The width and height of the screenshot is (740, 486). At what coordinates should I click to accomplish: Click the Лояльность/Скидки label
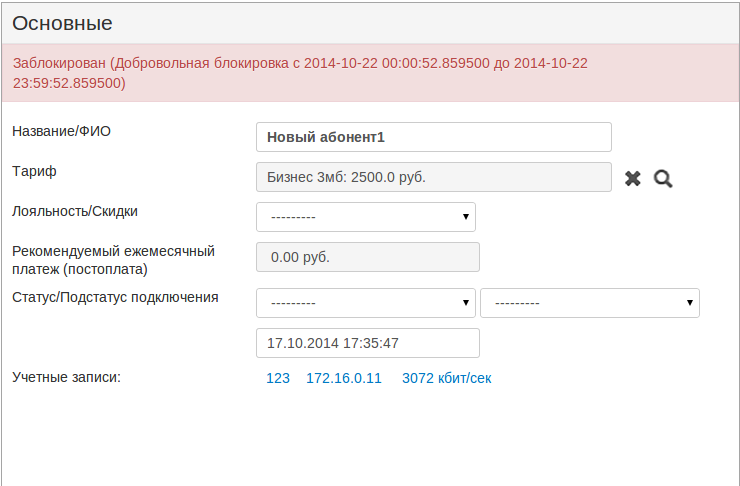pyautogui.click(x=75, y=211)
